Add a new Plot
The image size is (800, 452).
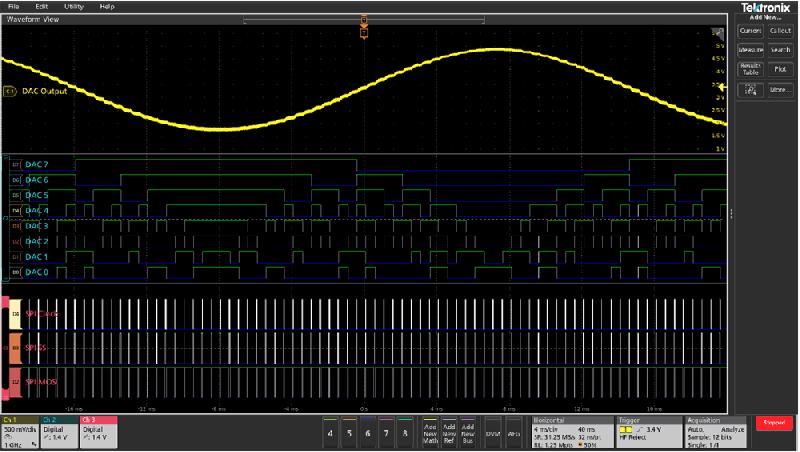781,69
